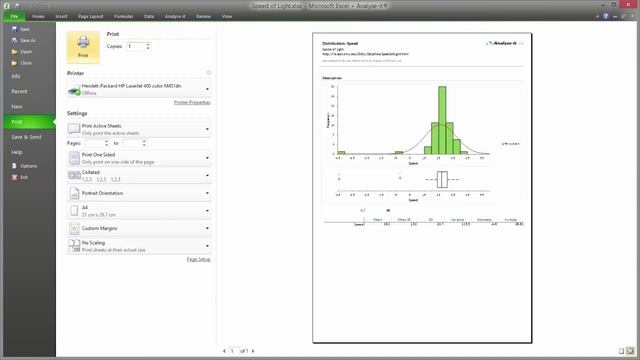Click the Excel application icon in title bar
This screenshot has width=640, height=360.
7,5
